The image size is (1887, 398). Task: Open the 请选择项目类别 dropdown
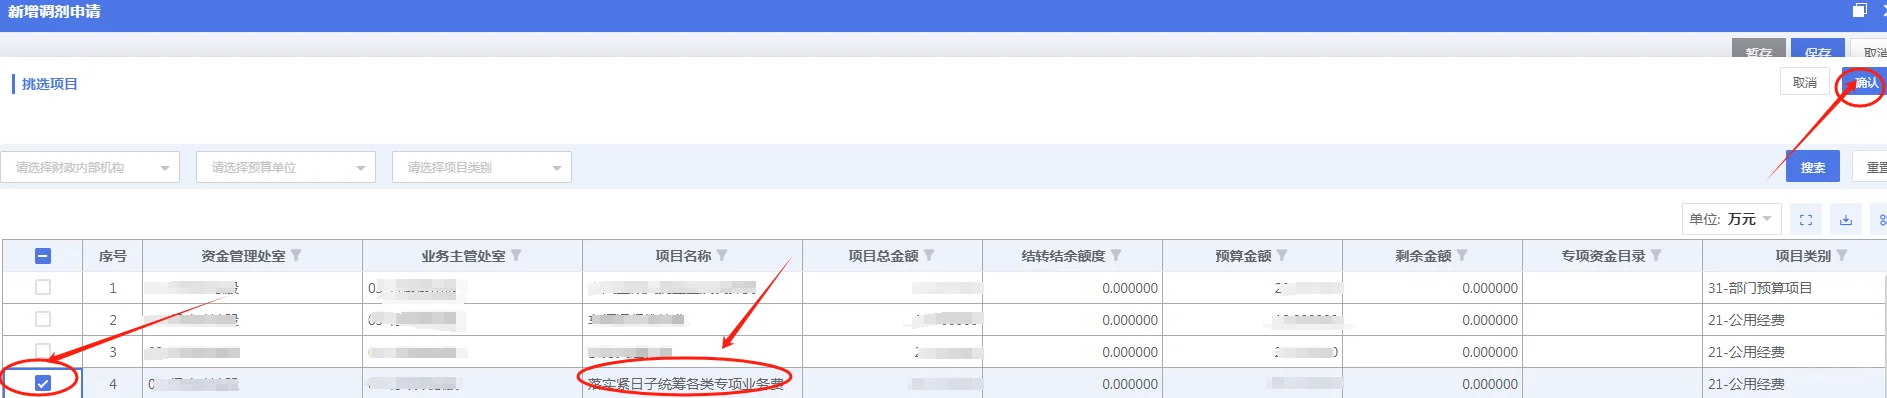point(482,167)
